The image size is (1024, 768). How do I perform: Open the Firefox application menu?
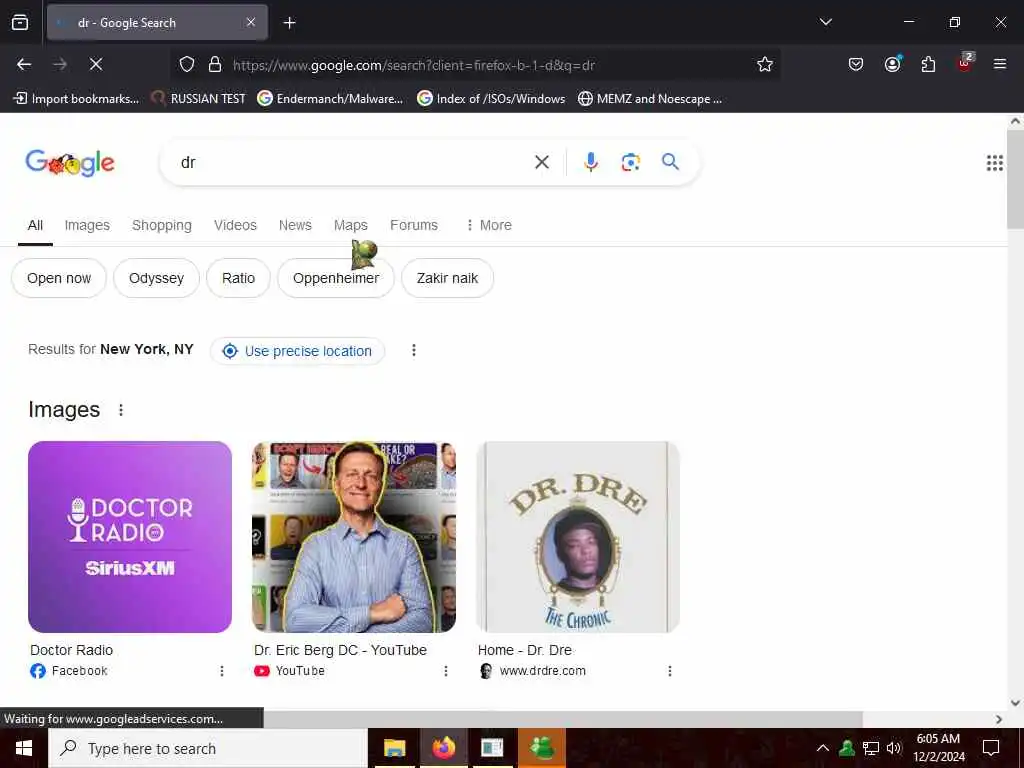pyautogui.click(x=1000, y=64)
